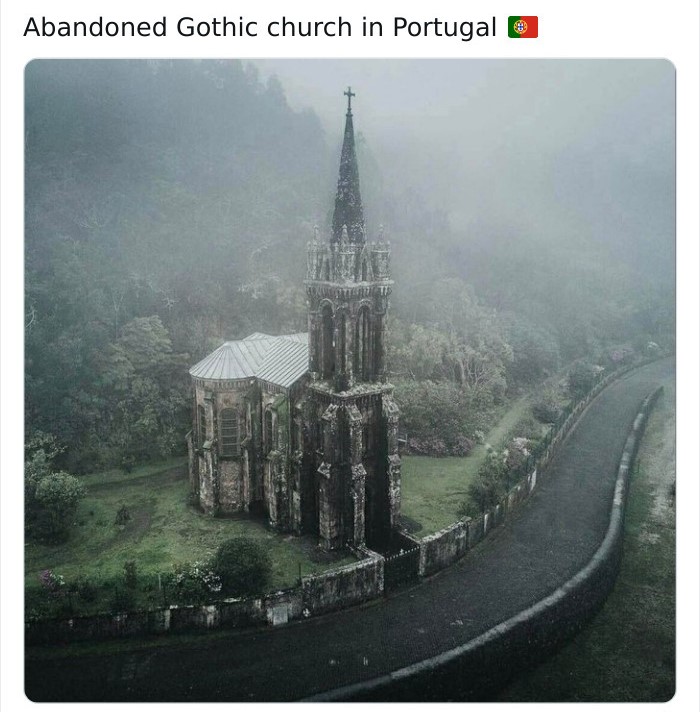The image size is (700, 712).
Task: Click the arched bell tower openings
Action: [x=346, y=337]
